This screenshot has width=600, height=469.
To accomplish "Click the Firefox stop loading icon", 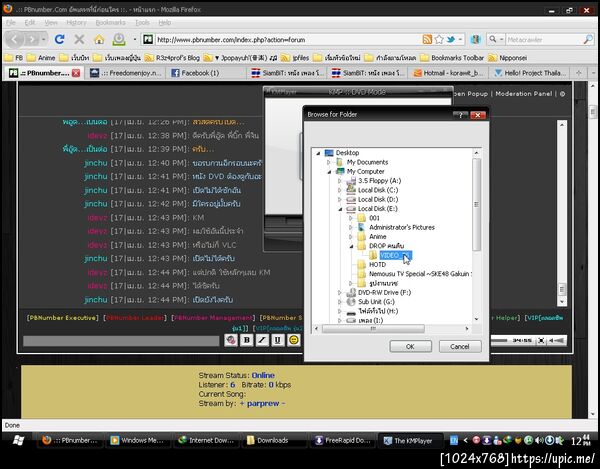I will click(x=79, y=39).
